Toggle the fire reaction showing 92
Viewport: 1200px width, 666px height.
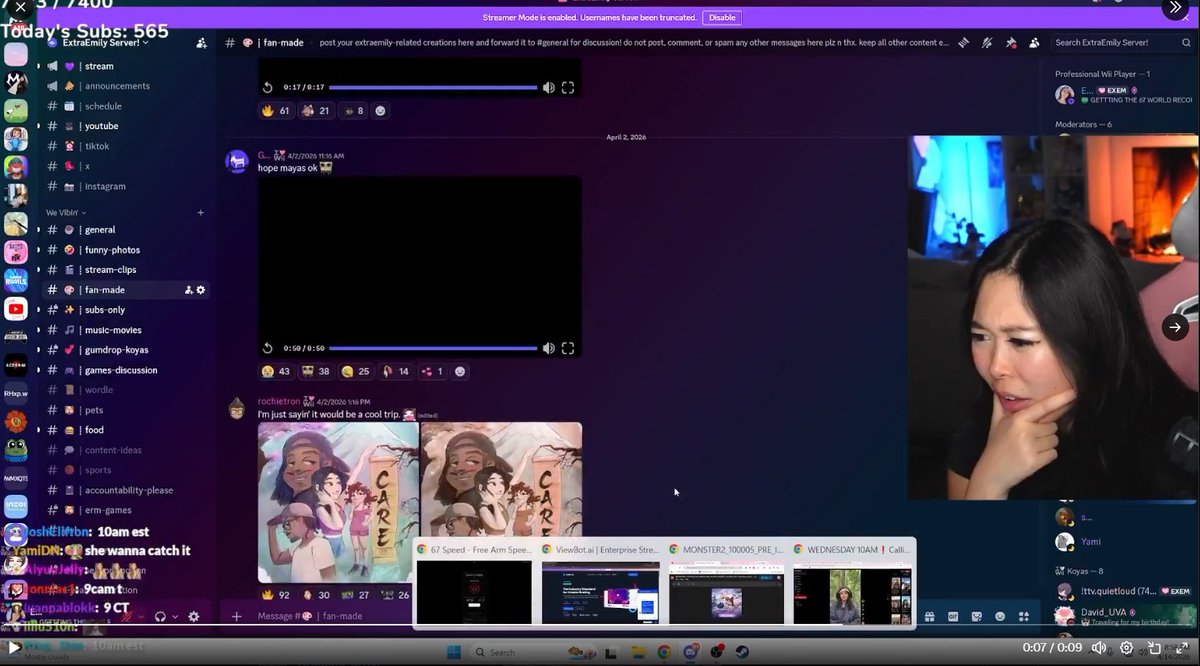276,595
